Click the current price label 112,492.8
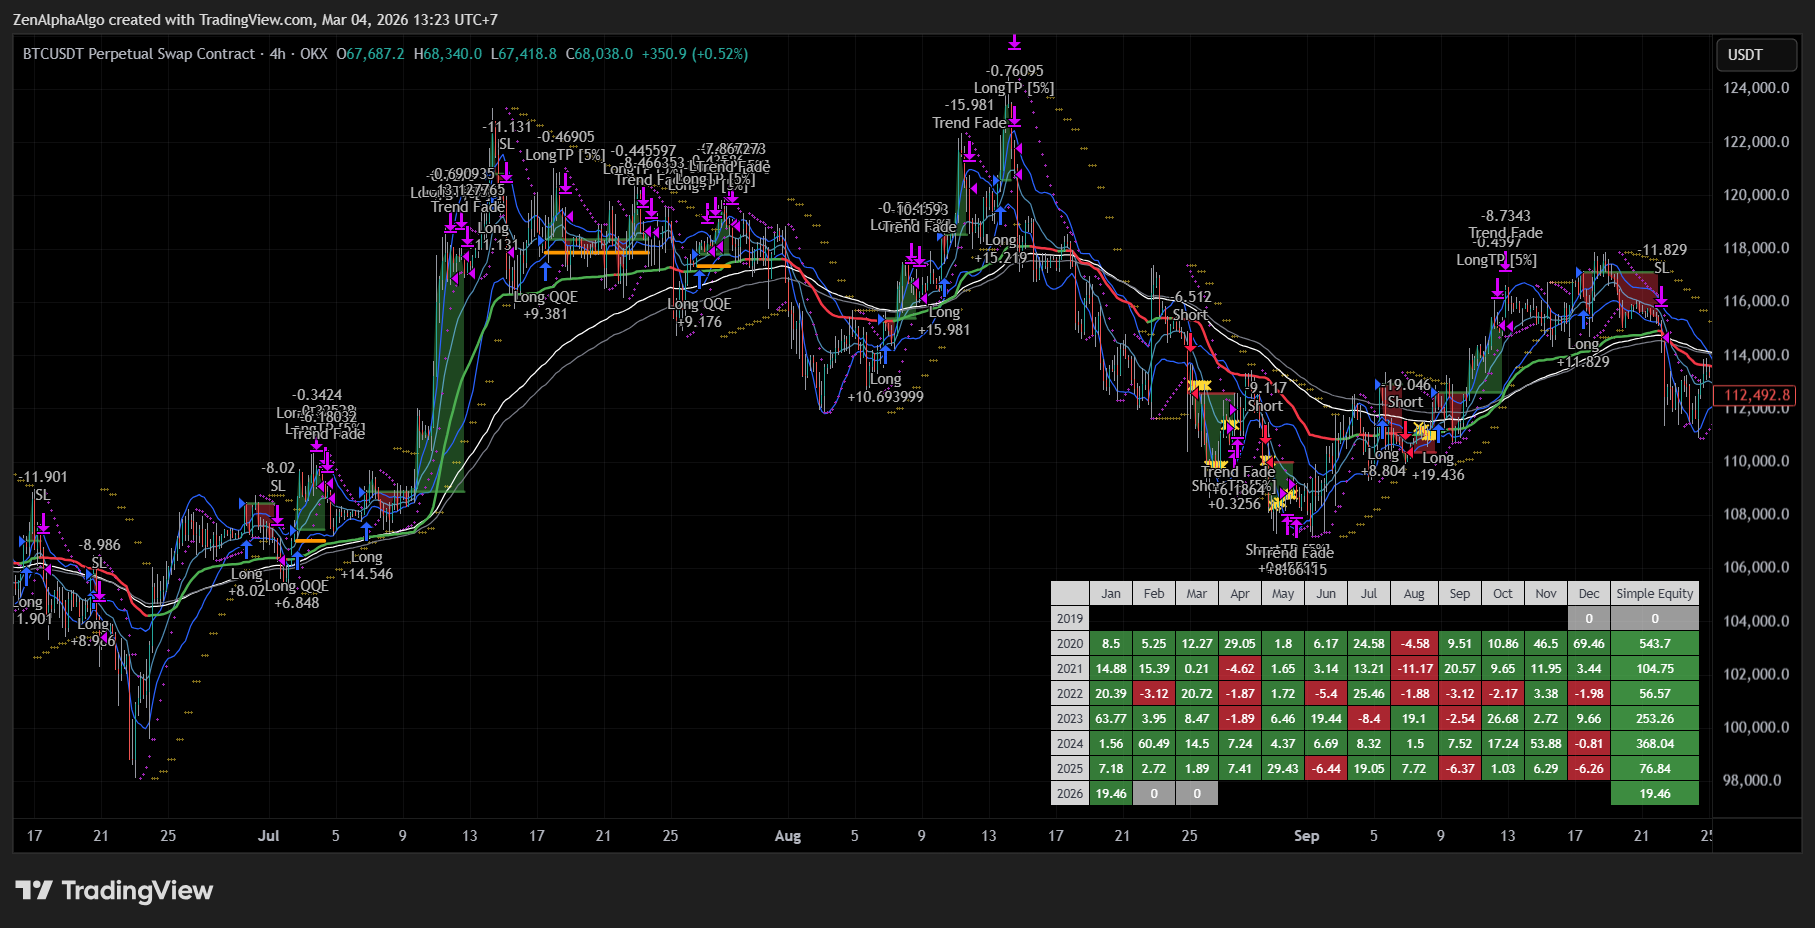 pyautogui.click(x=1756, y=395)
